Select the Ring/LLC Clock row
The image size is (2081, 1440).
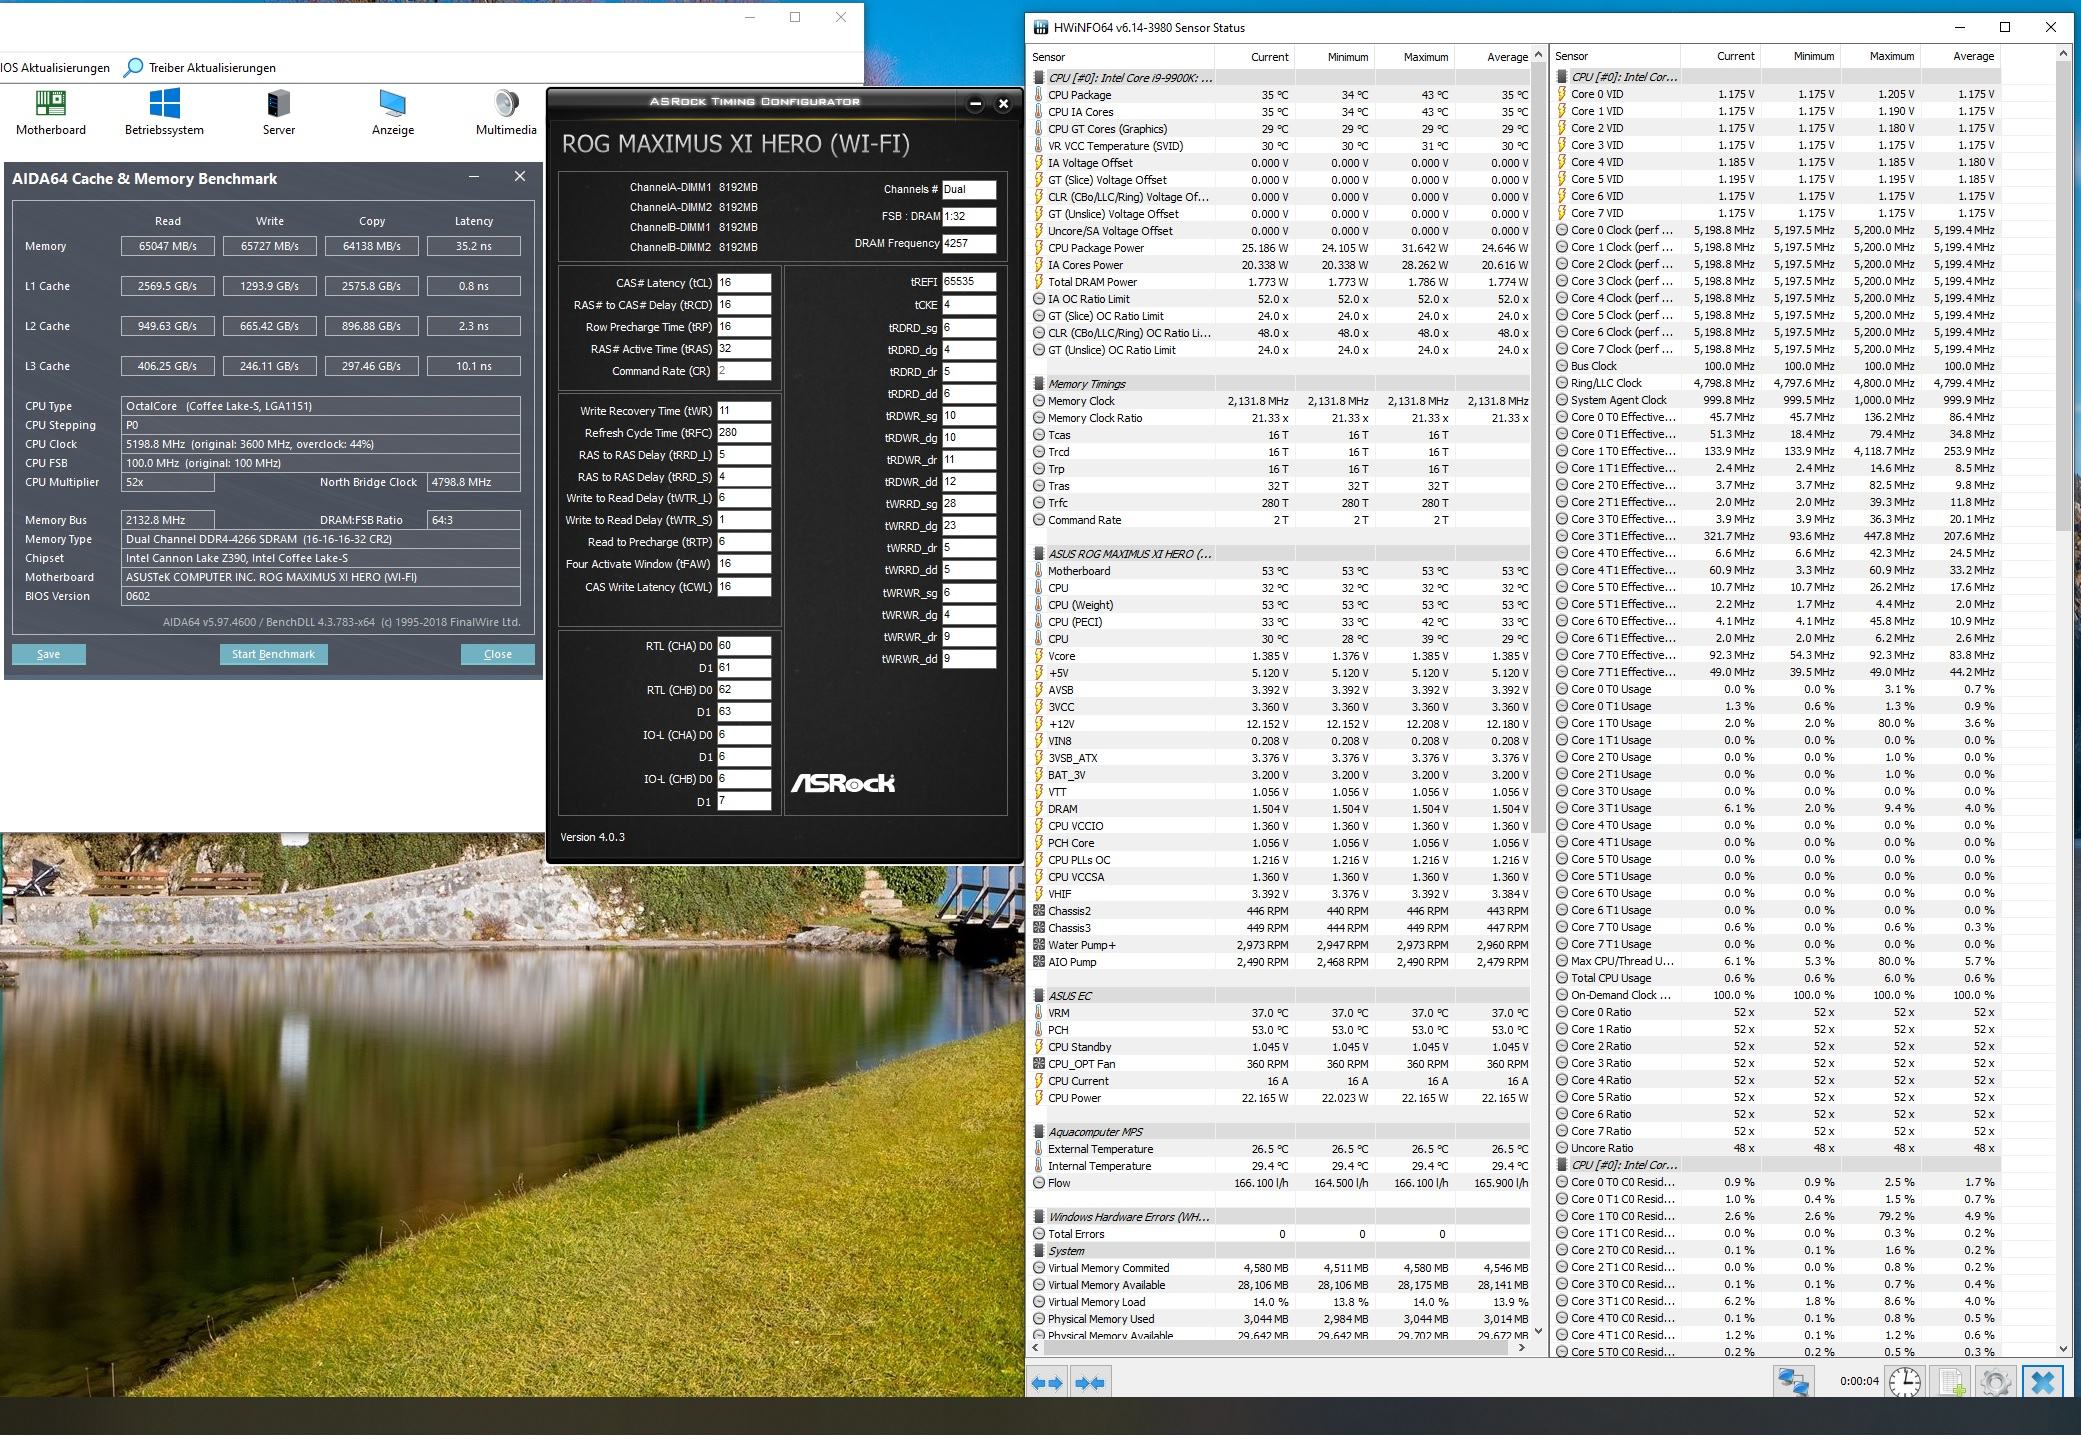click(x=1777, y=383)
